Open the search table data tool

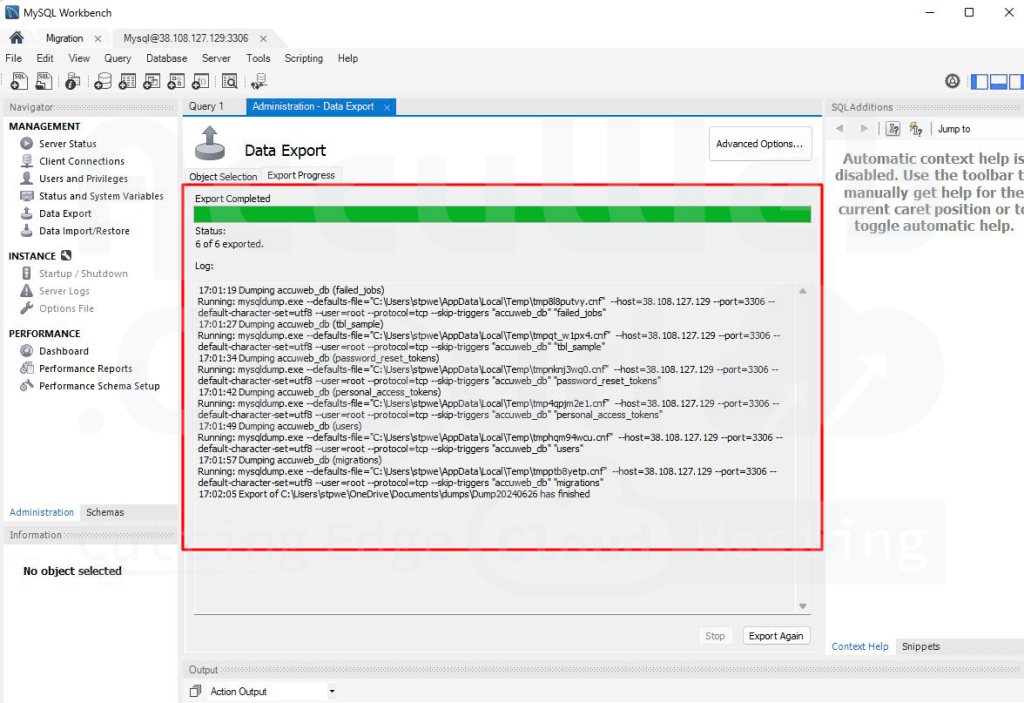(x=231, y=81)
